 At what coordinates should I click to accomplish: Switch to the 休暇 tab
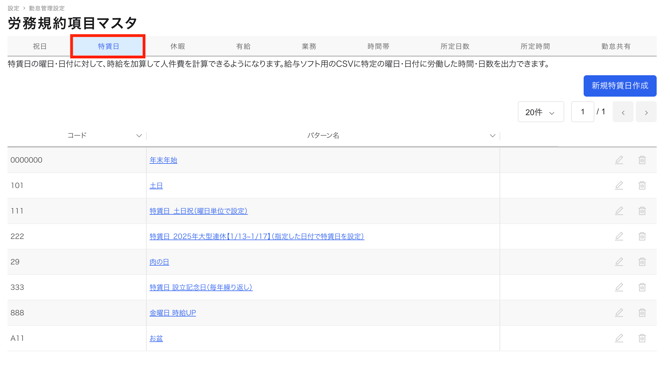tap(177, 46)
